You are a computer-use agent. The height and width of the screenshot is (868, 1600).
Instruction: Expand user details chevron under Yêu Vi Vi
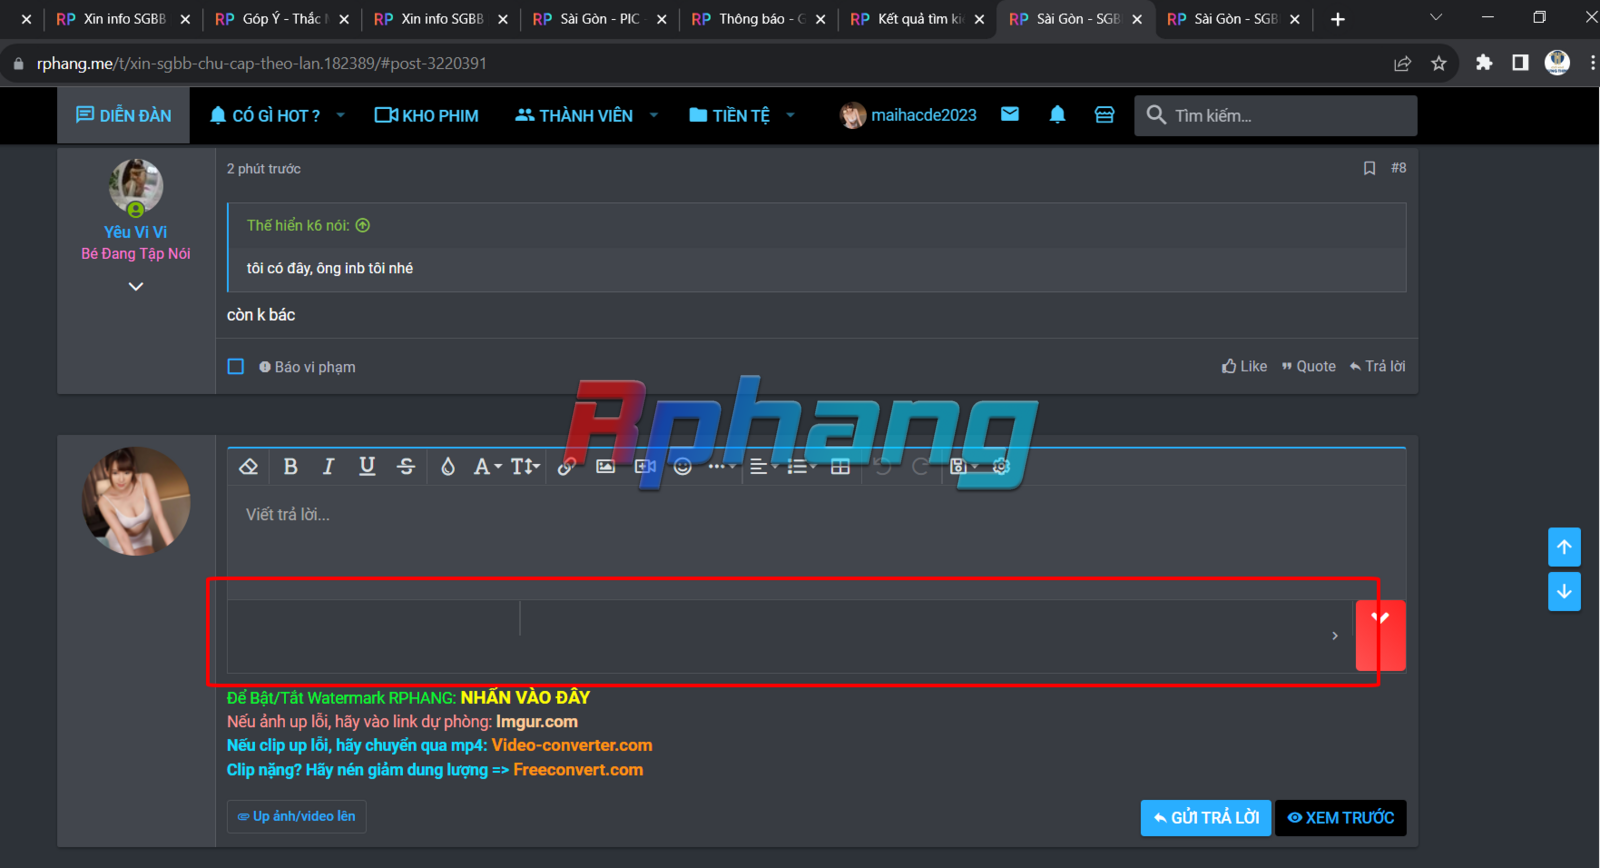coord(136,287)
